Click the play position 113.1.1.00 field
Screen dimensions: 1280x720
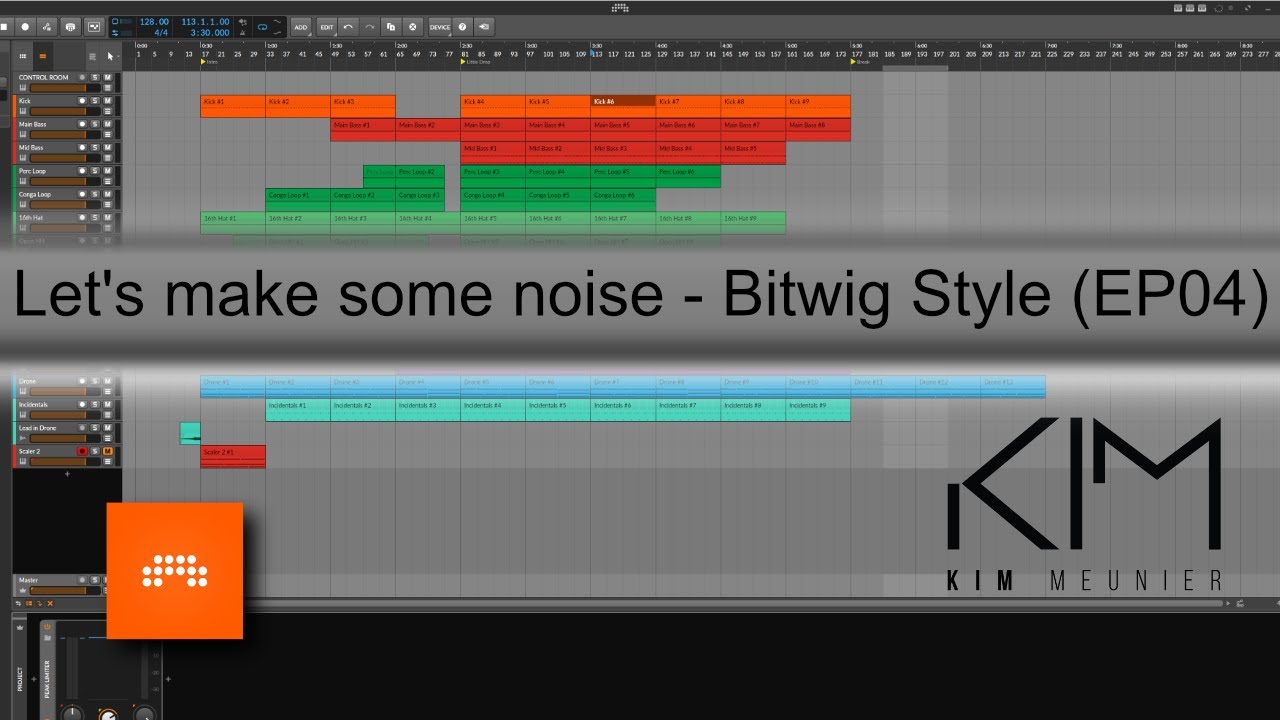click(x=205, y=22)
